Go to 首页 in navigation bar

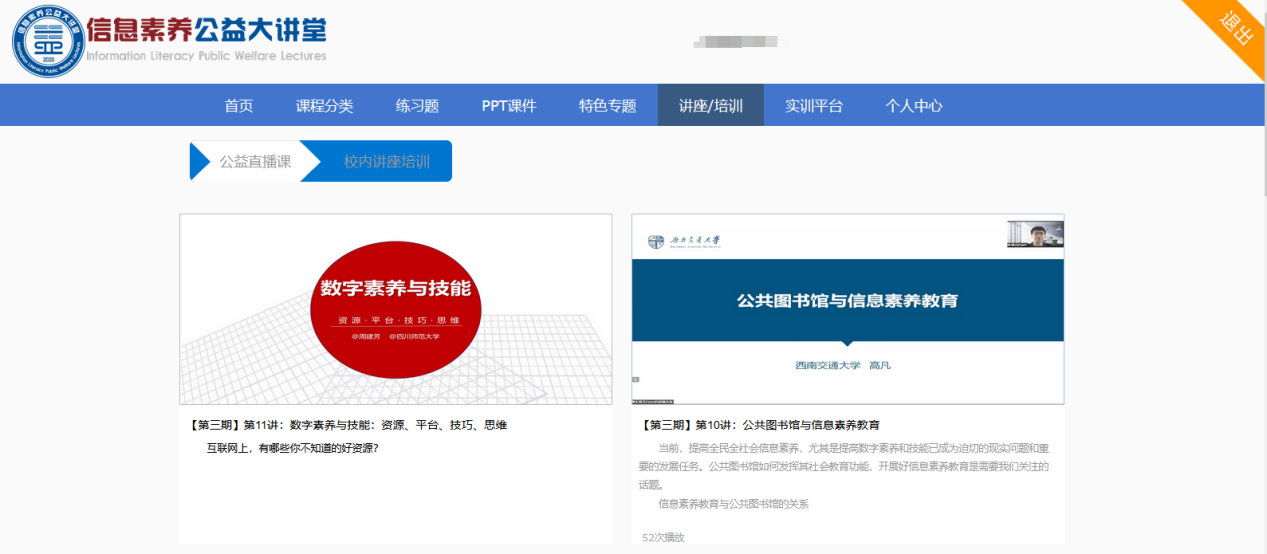coord(238,106)
